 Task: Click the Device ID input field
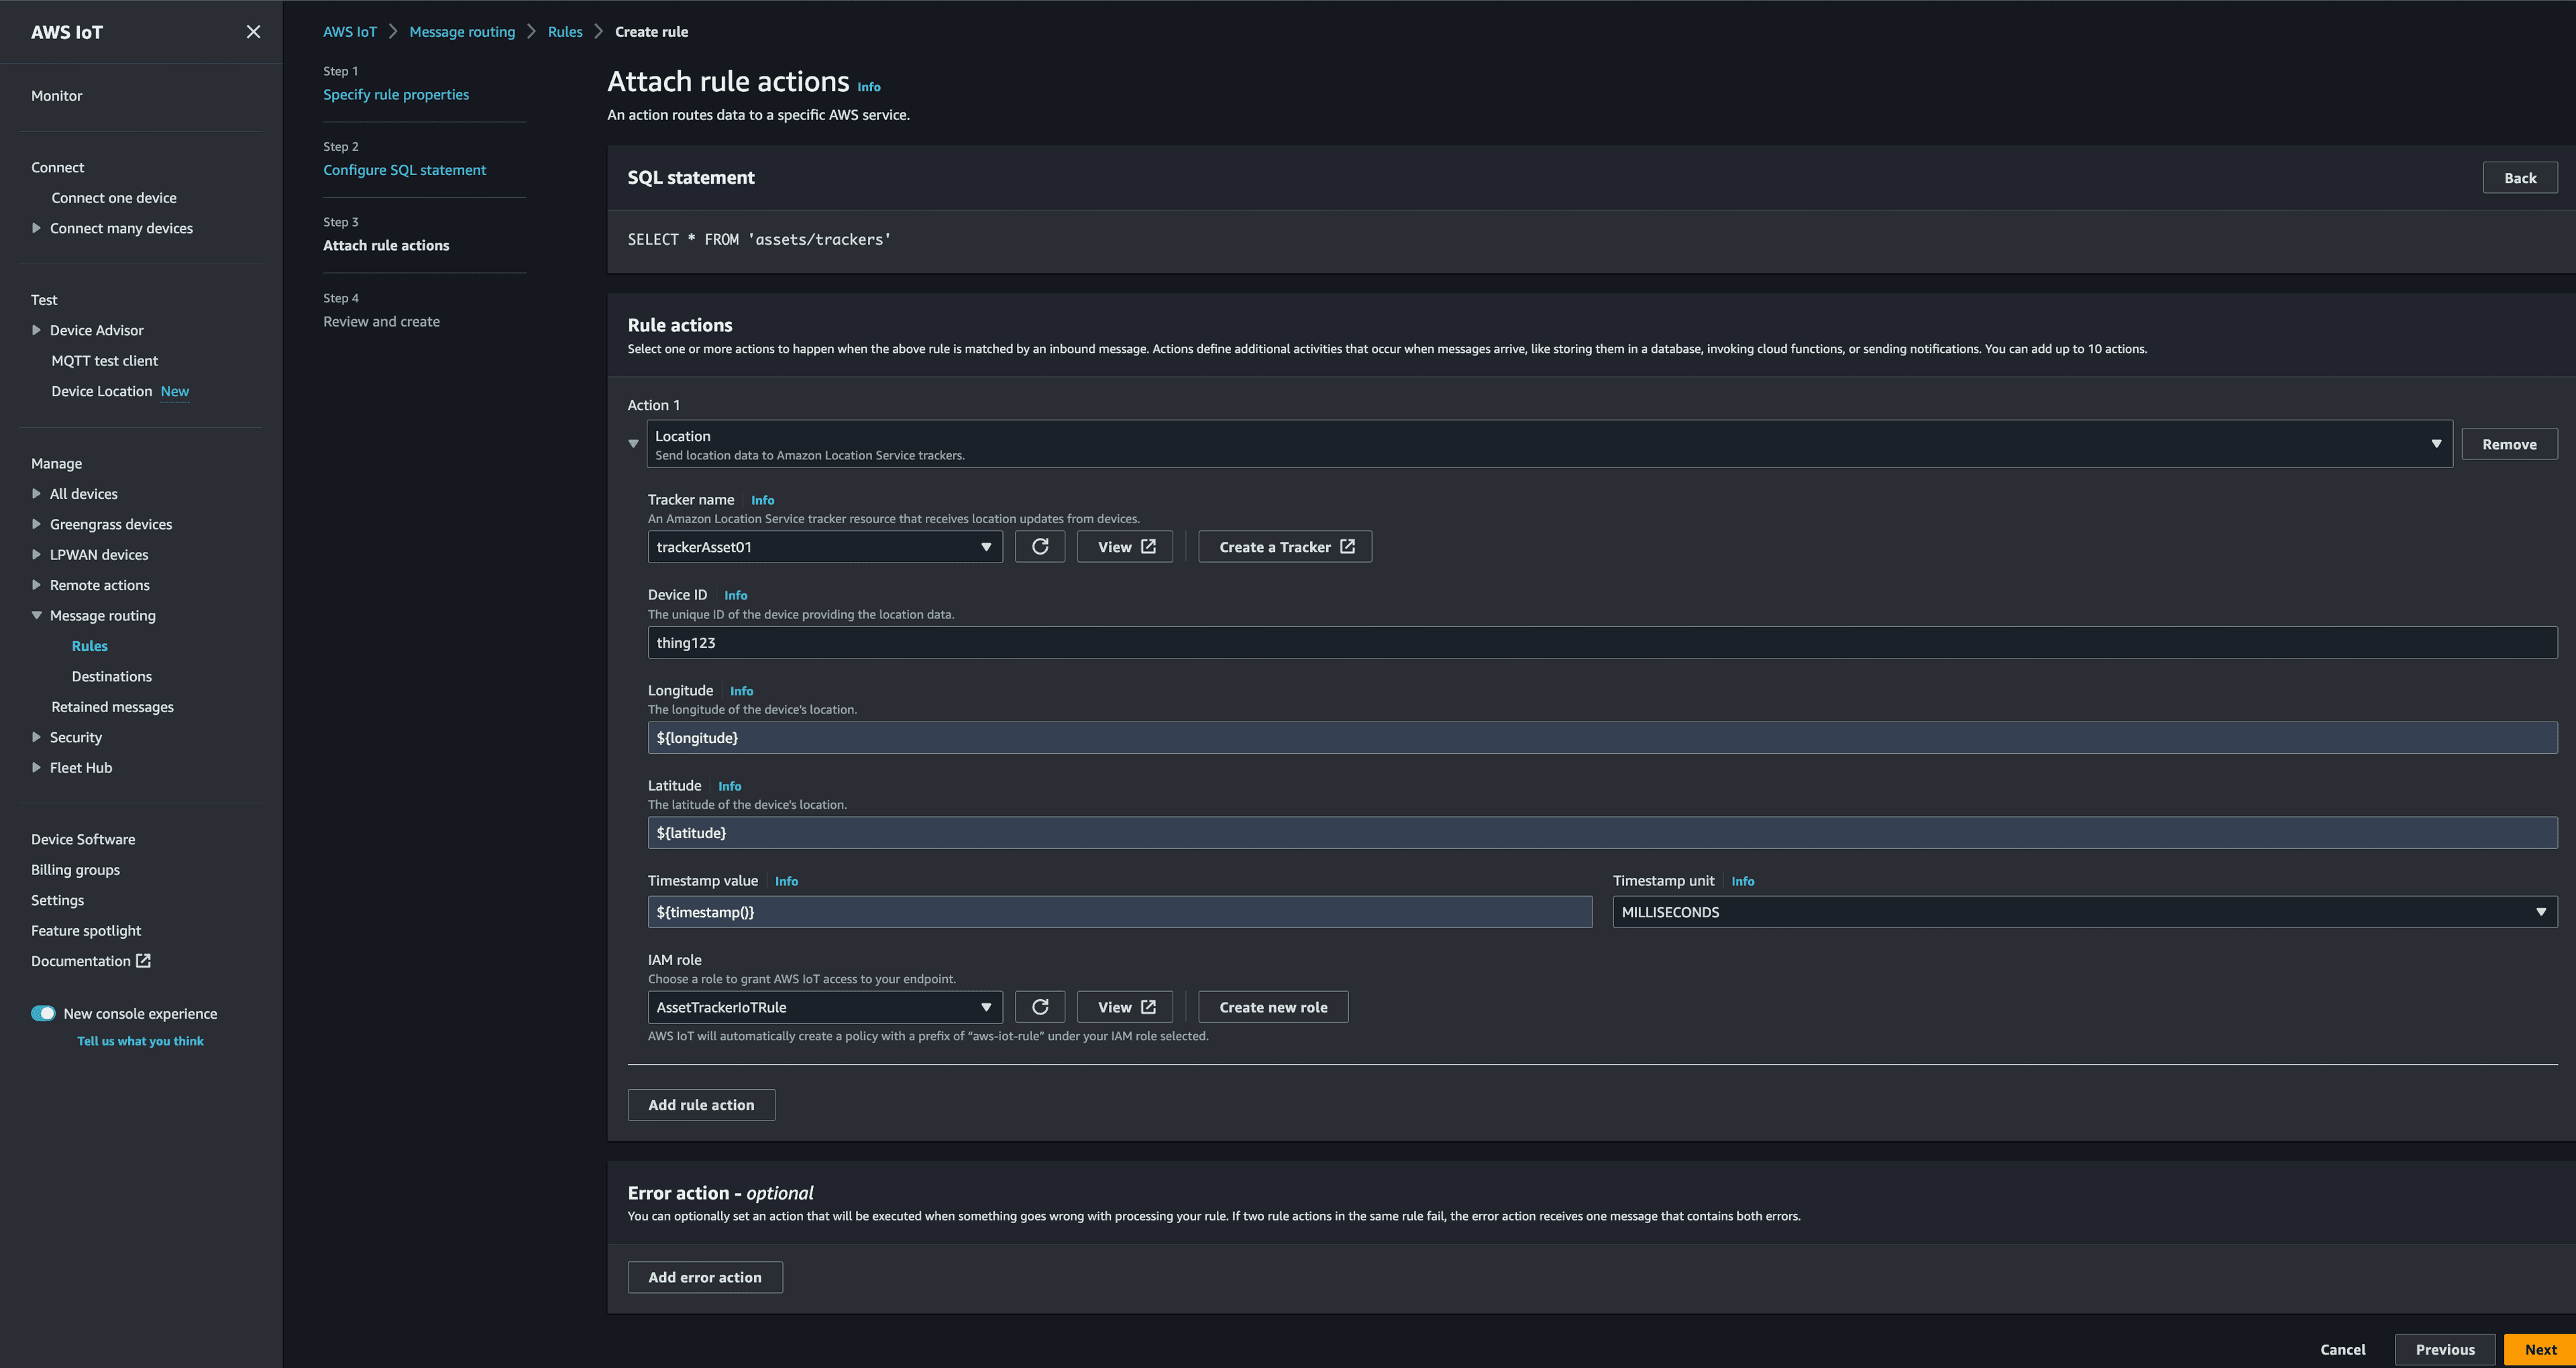1602,643
